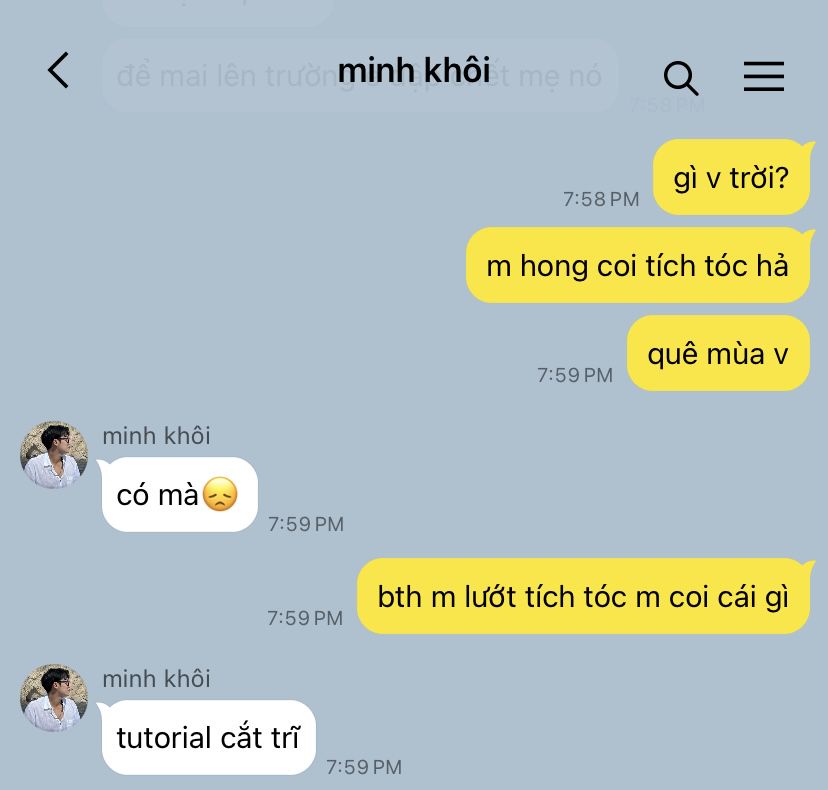Select the 'm hong coi tích tóc hả' bubble

tap(638, 265)
